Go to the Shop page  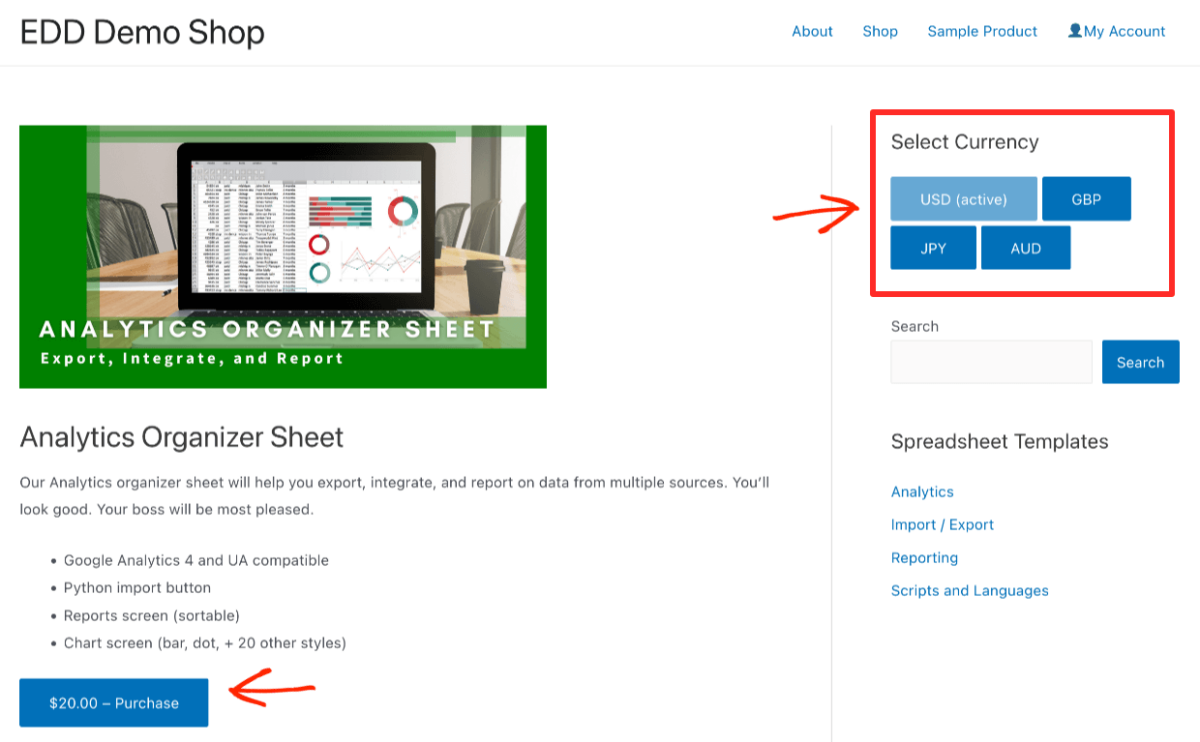(880, 31)
